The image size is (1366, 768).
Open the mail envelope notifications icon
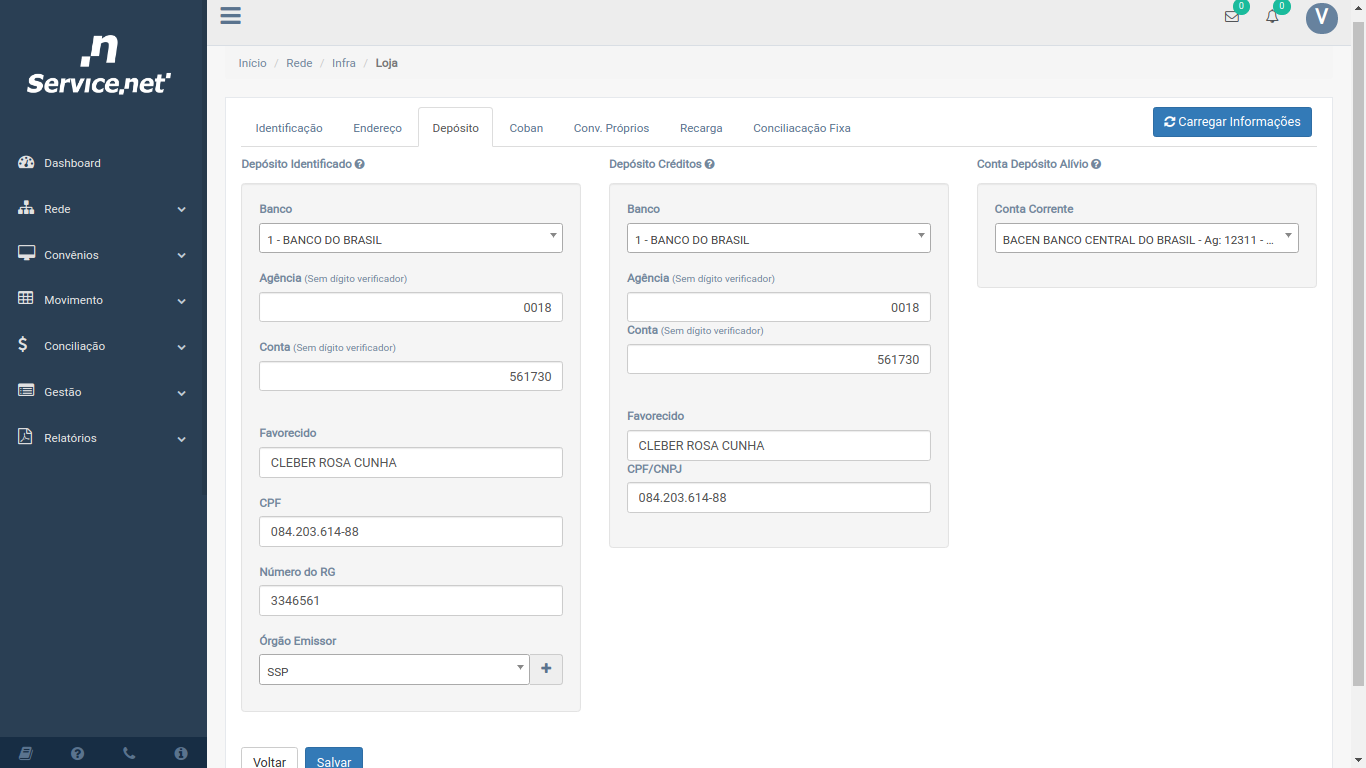click(x=1232, y=17)
